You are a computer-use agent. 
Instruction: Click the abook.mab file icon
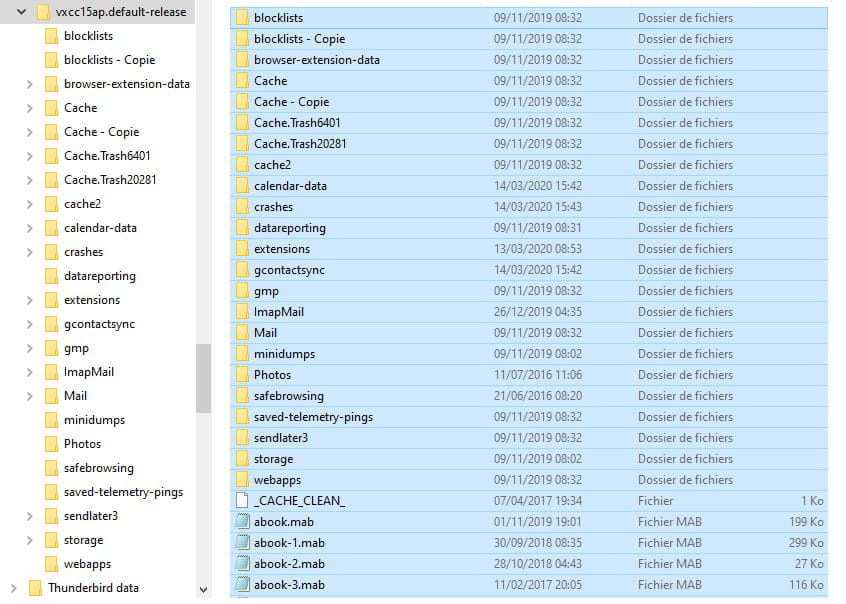243,522
